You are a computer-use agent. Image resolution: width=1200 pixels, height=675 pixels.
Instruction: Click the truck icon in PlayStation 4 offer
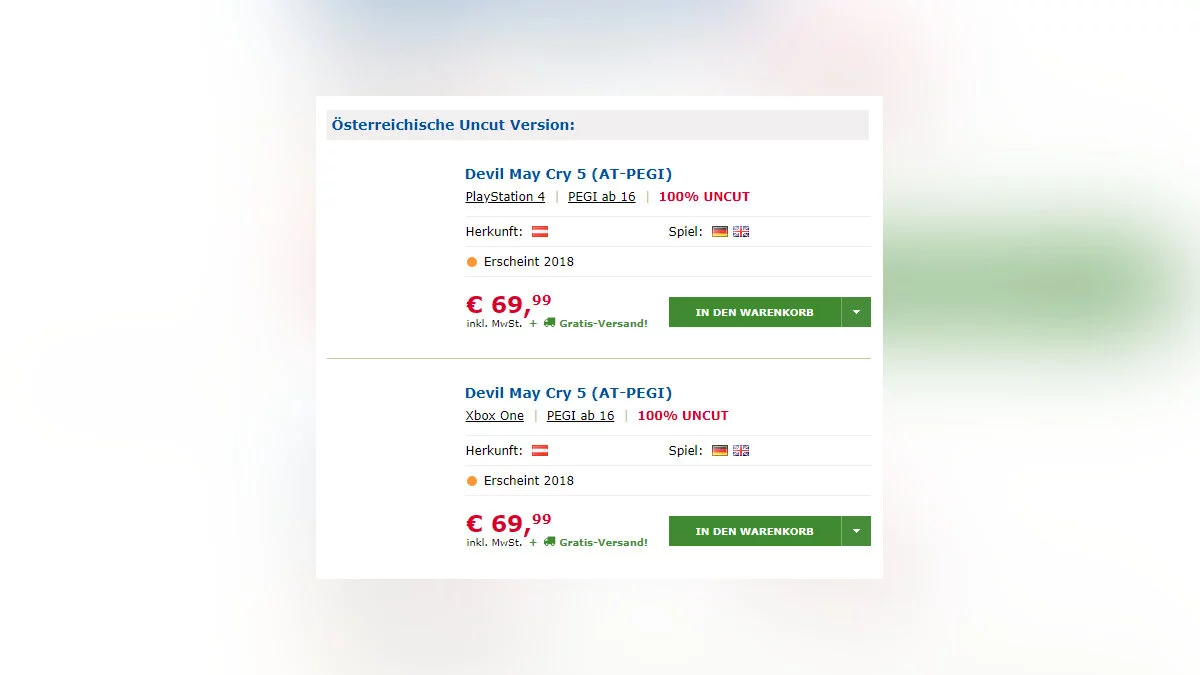point(549,323)
